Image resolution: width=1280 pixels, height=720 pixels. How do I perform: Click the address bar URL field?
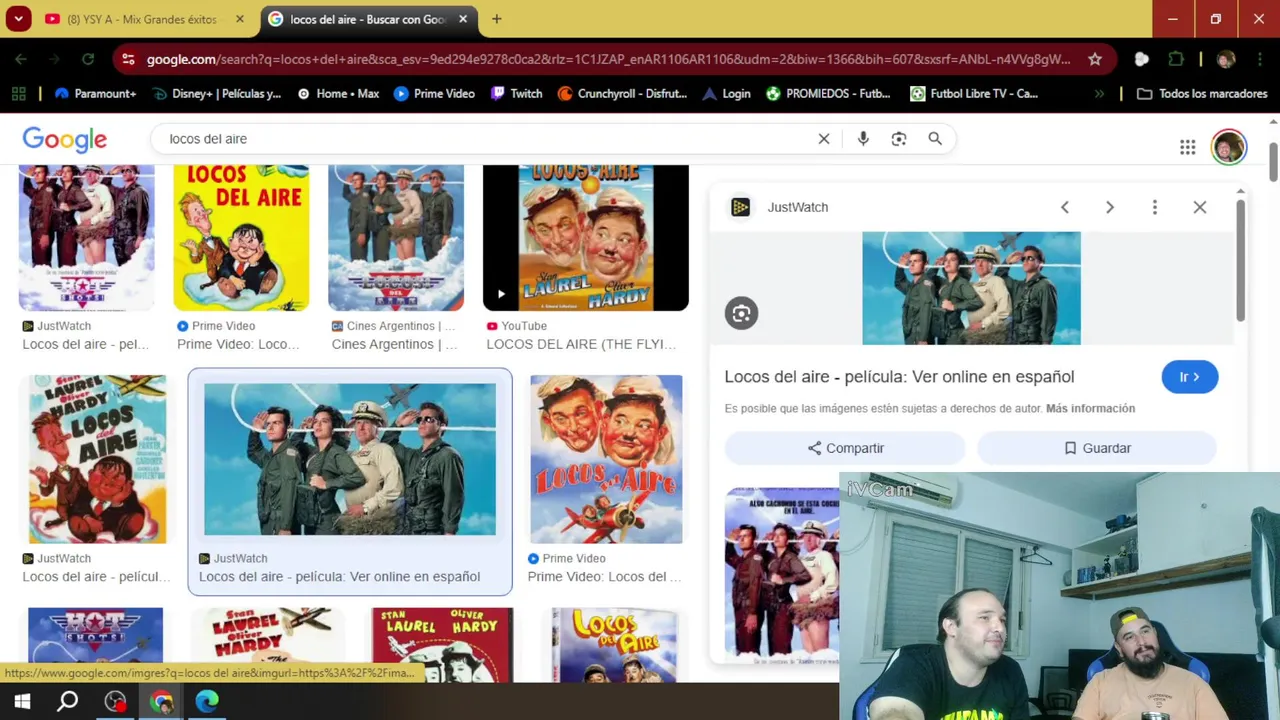tap(608, 59)
